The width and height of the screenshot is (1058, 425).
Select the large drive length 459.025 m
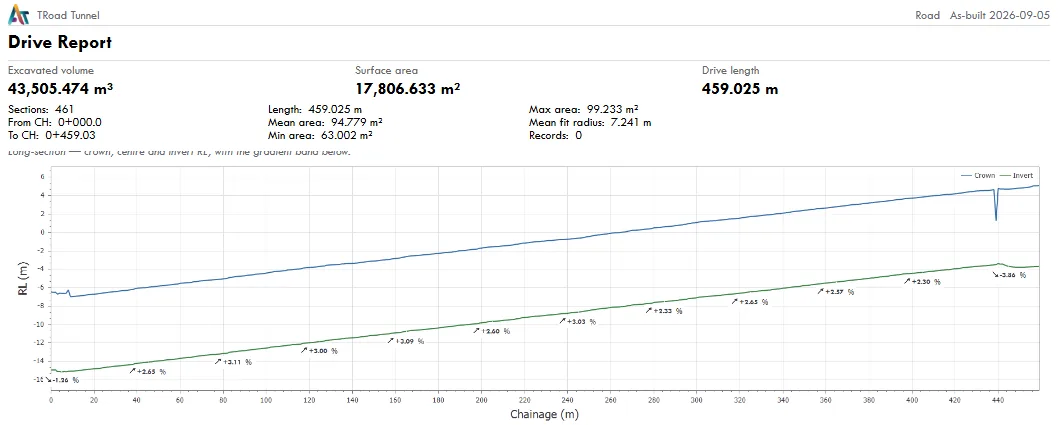click(740, 88)
